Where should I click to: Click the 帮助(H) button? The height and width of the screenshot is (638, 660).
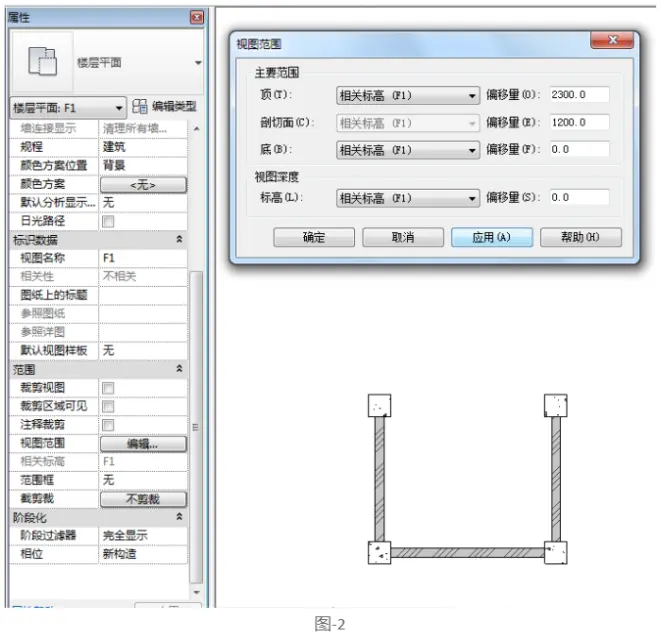(x=580, y=237)
